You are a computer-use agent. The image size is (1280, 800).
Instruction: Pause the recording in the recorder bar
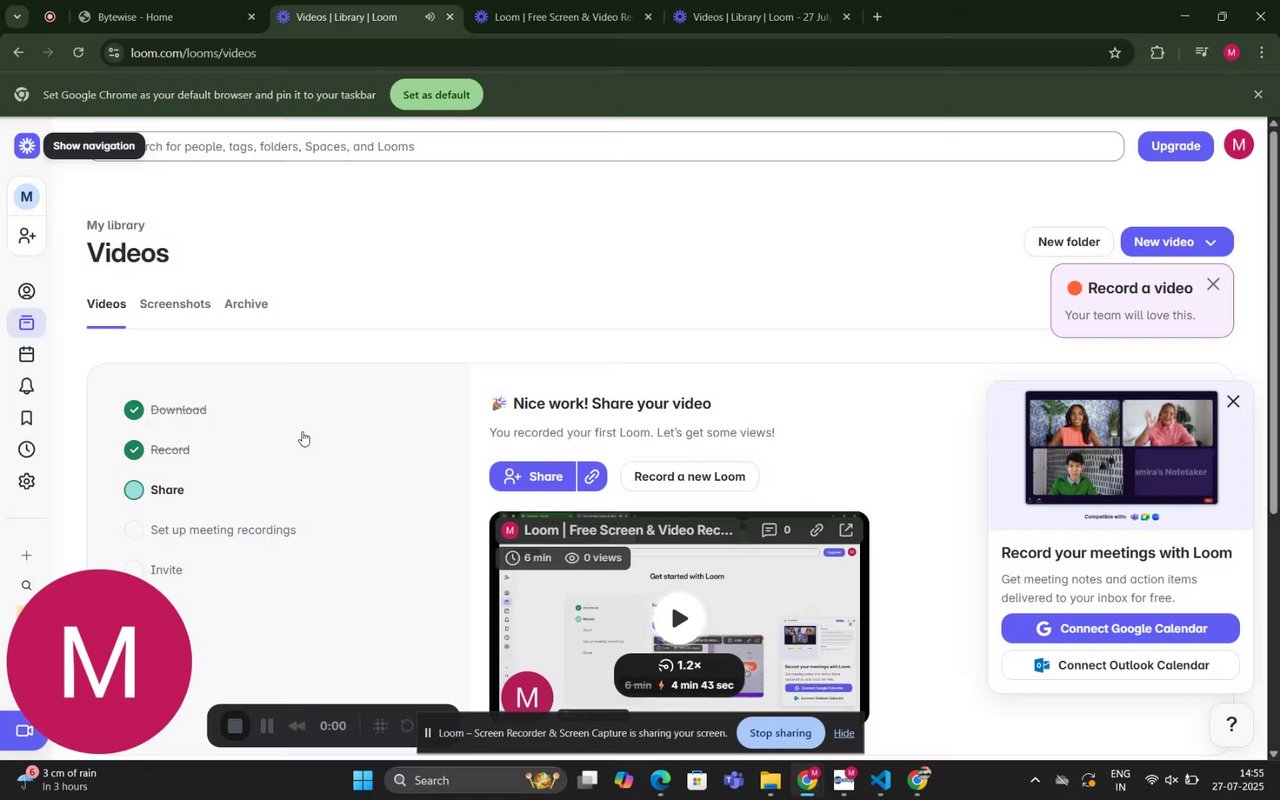coord(267,726)
